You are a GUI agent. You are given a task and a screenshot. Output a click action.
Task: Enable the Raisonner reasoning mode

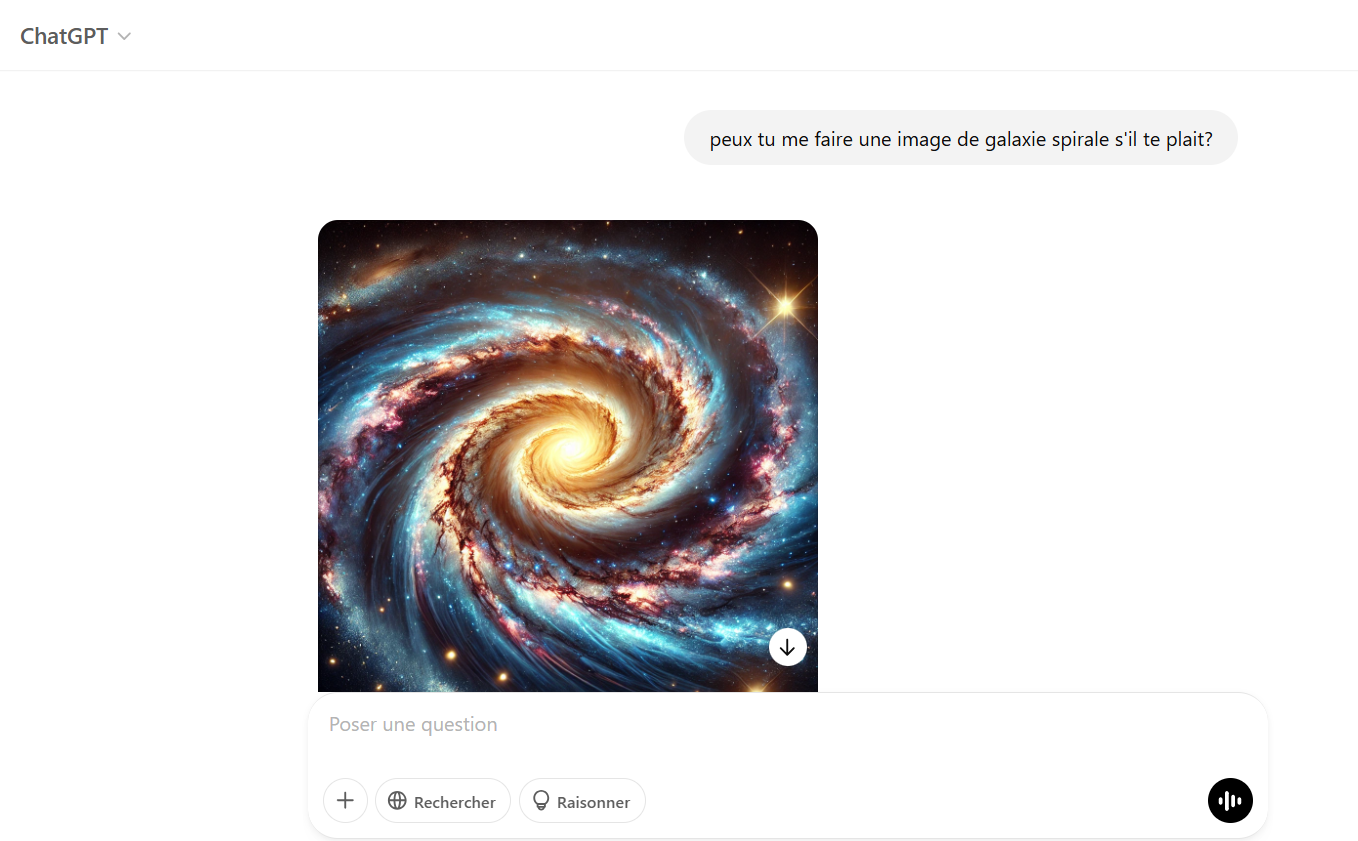582,801
